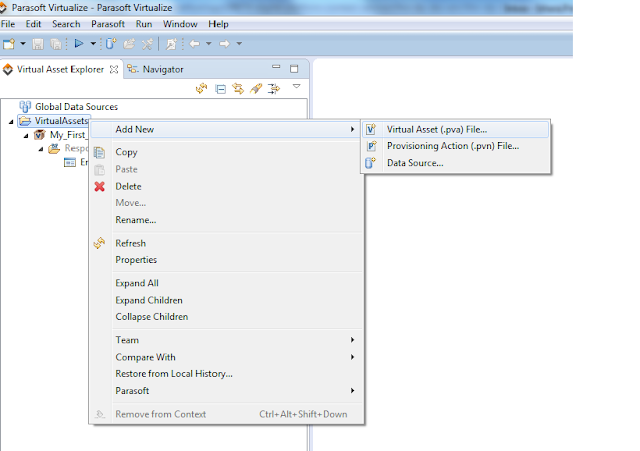This screenshot has height=451, width=640.
Task: Open the Window menu
Action: 180,24
